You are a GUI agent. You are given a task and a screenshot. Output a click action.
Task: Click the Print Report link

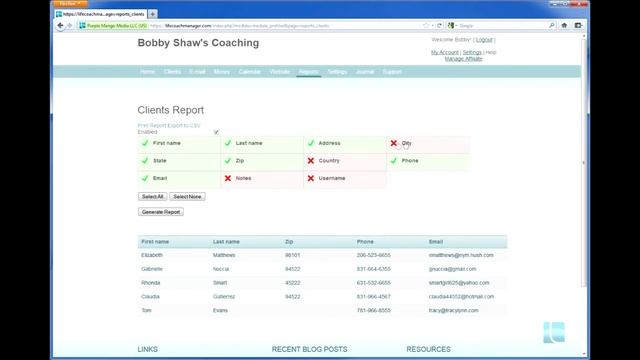pyautogui.click(x=152, y=126)
